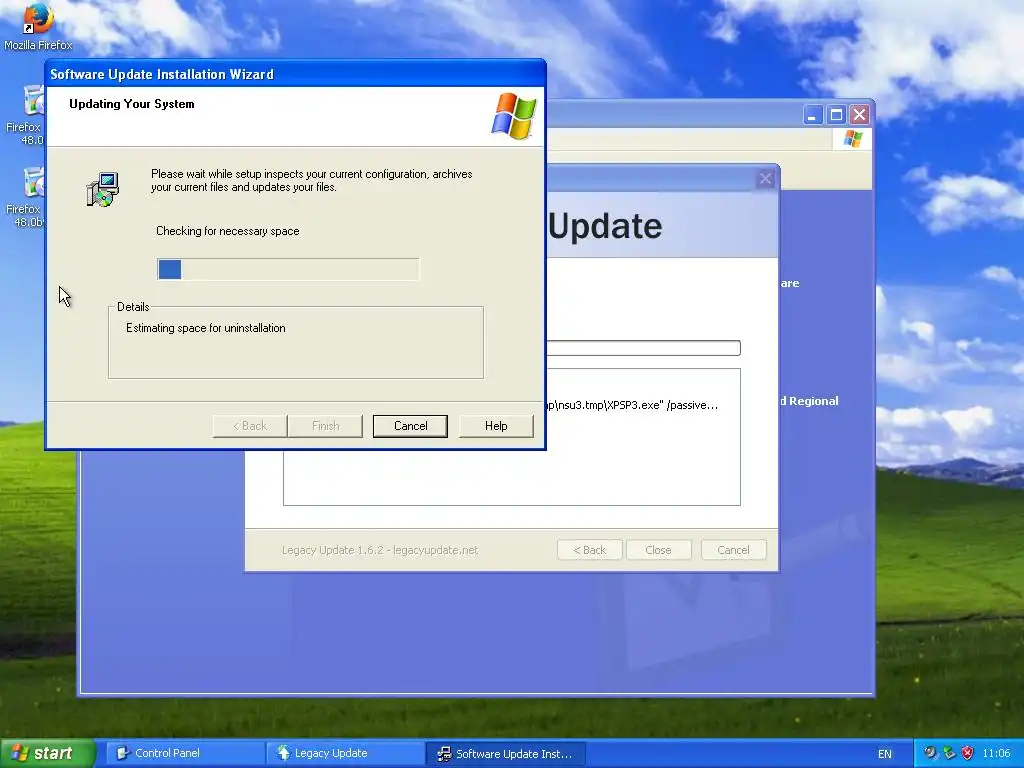Click the Windows flag logo in wizard header
This screenshot has height=768, width=1024.
coord(514,116)
